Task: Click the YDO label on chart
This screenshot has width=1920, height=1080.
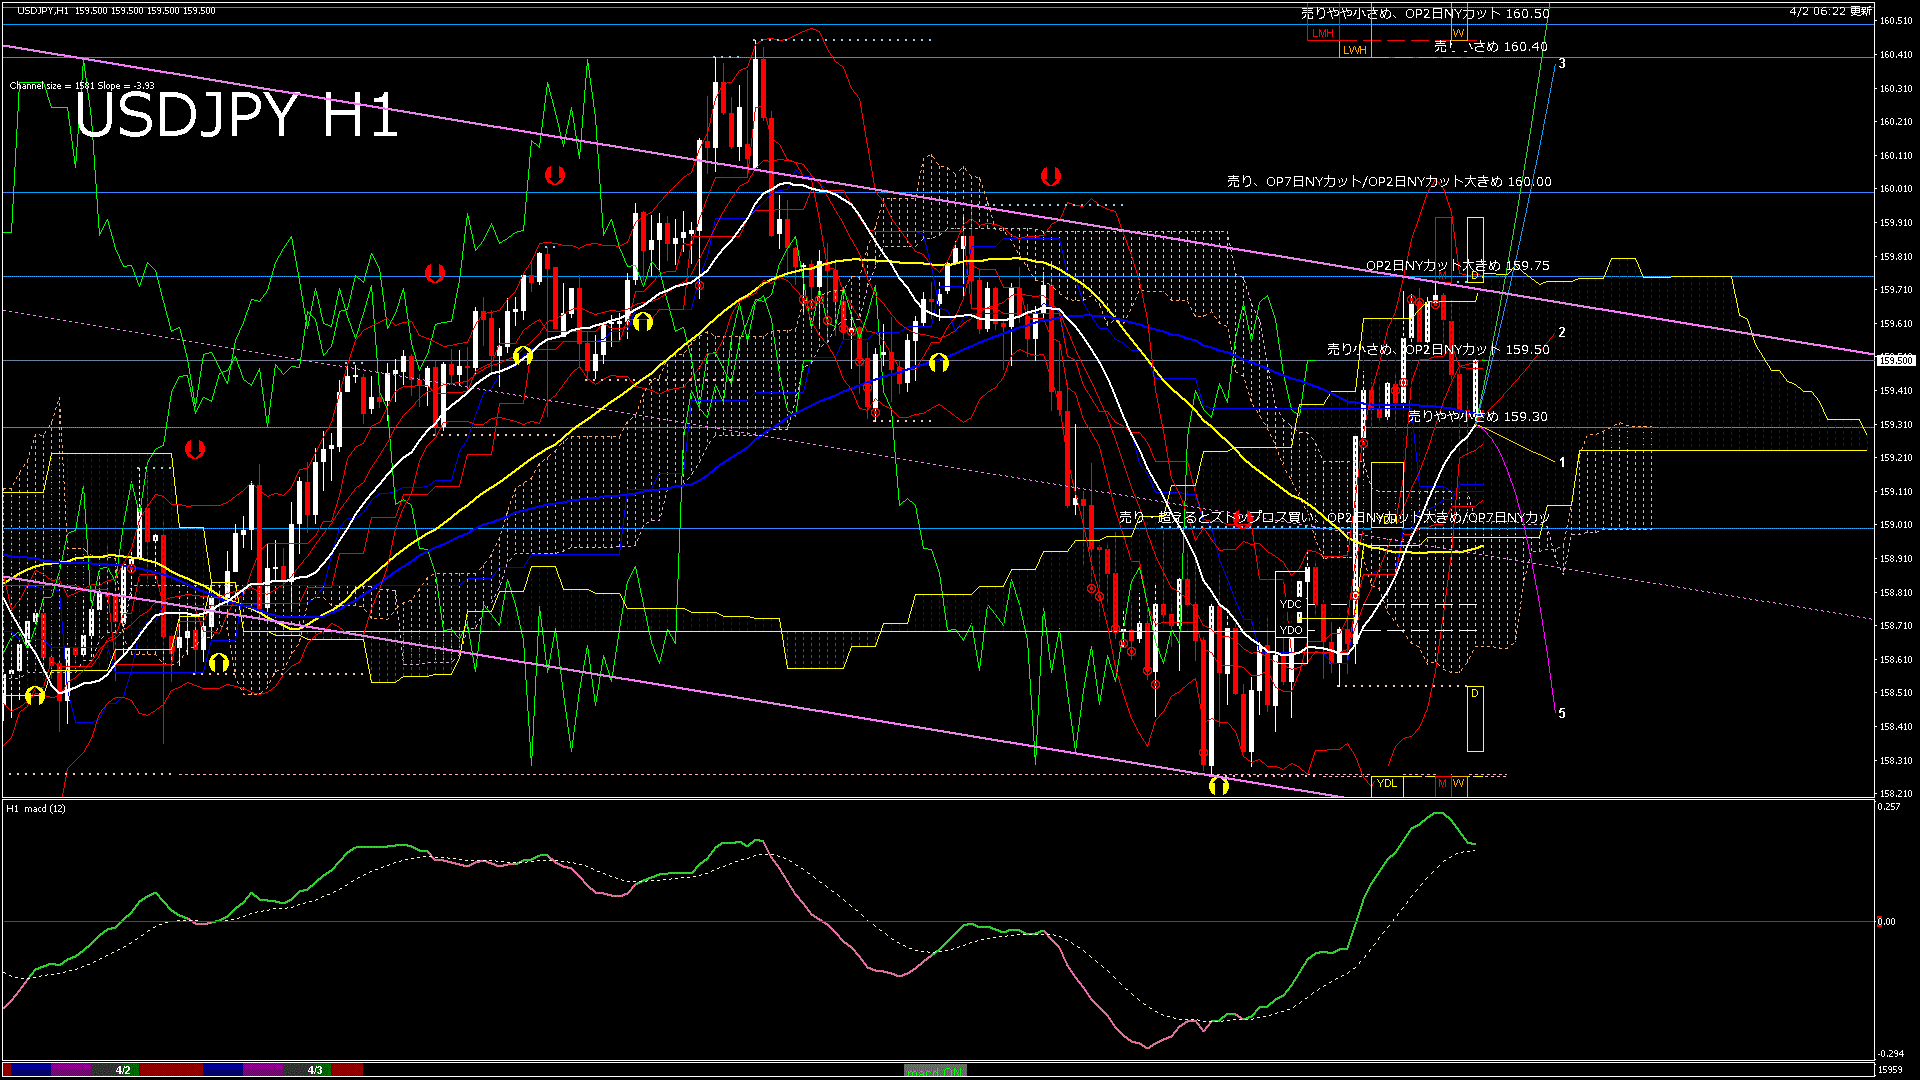Action: [1291, 630]
